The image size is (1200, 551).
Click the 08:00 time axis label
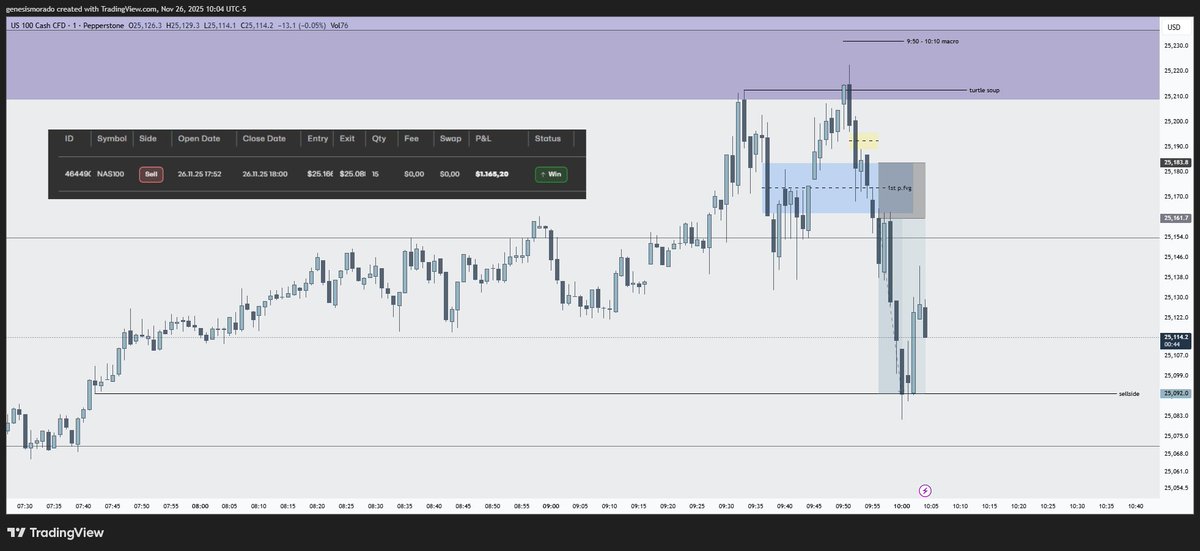point(200,507)
